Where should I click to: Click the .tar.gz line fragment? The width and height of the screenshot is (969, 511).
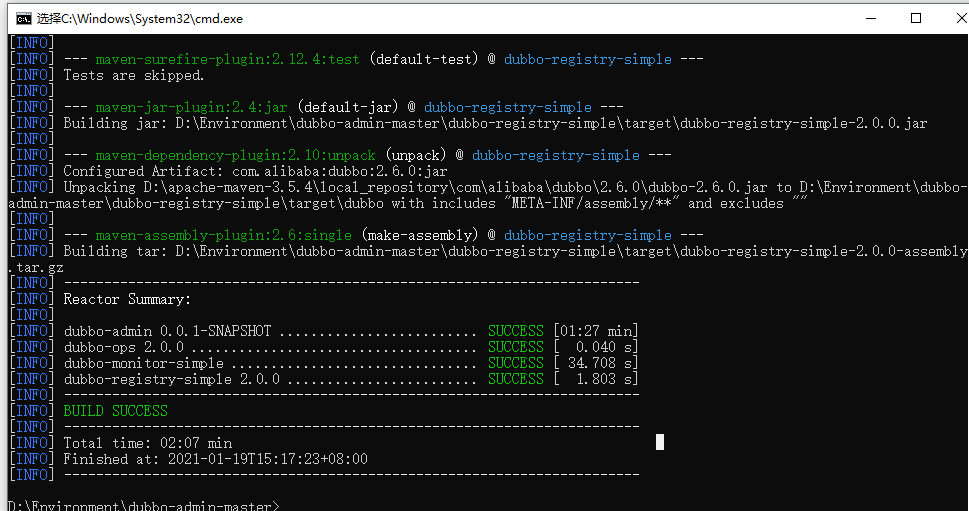click(36, 268)
